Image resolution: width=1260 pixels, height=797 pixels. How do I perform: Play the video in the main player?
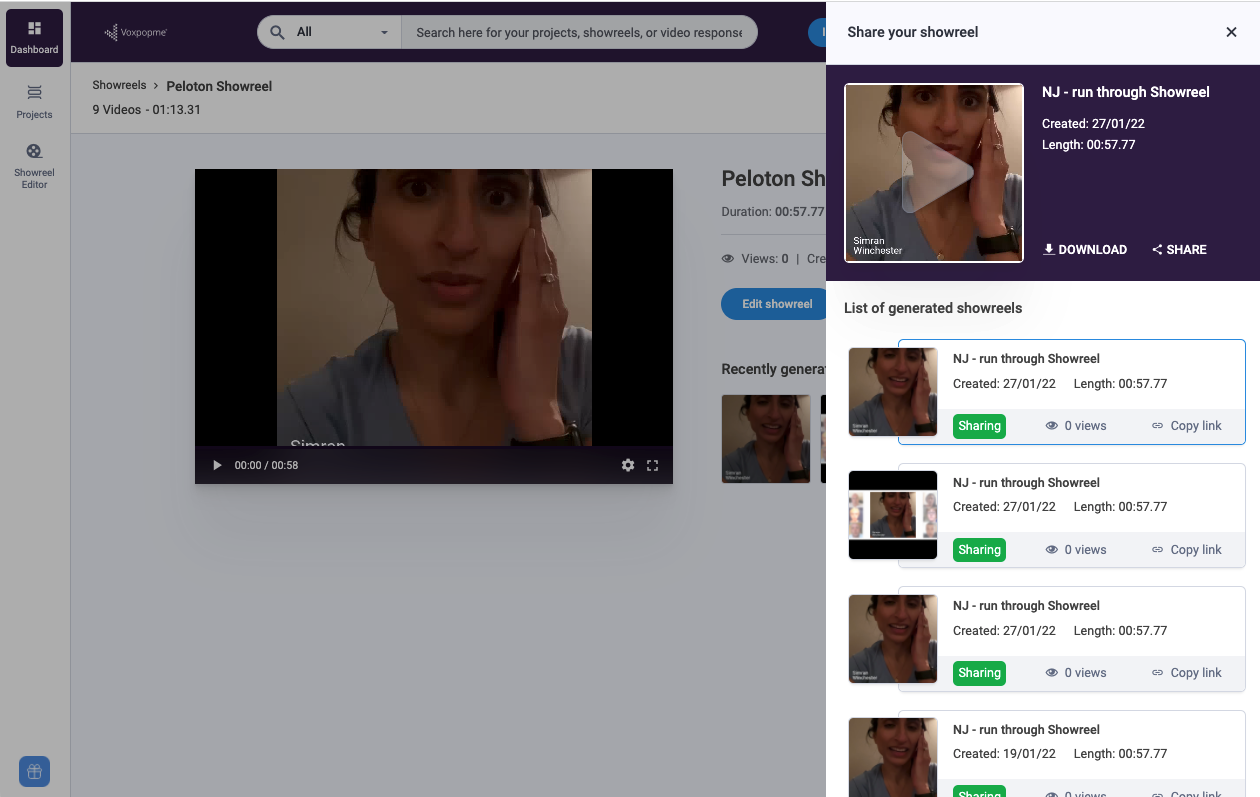pyautogui.click(x=217, y=465)
